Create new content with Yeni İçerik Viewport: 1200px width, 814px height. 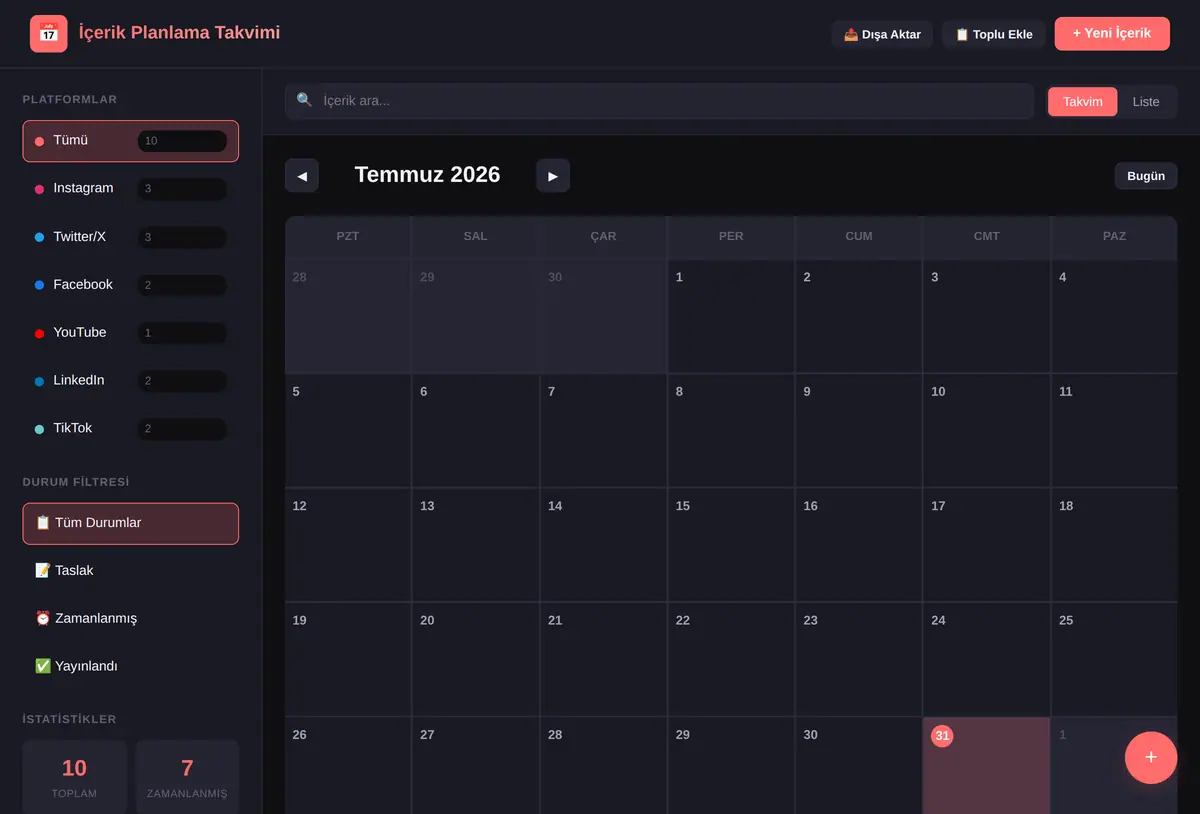pyautogui.click(x=1112, y=33)
